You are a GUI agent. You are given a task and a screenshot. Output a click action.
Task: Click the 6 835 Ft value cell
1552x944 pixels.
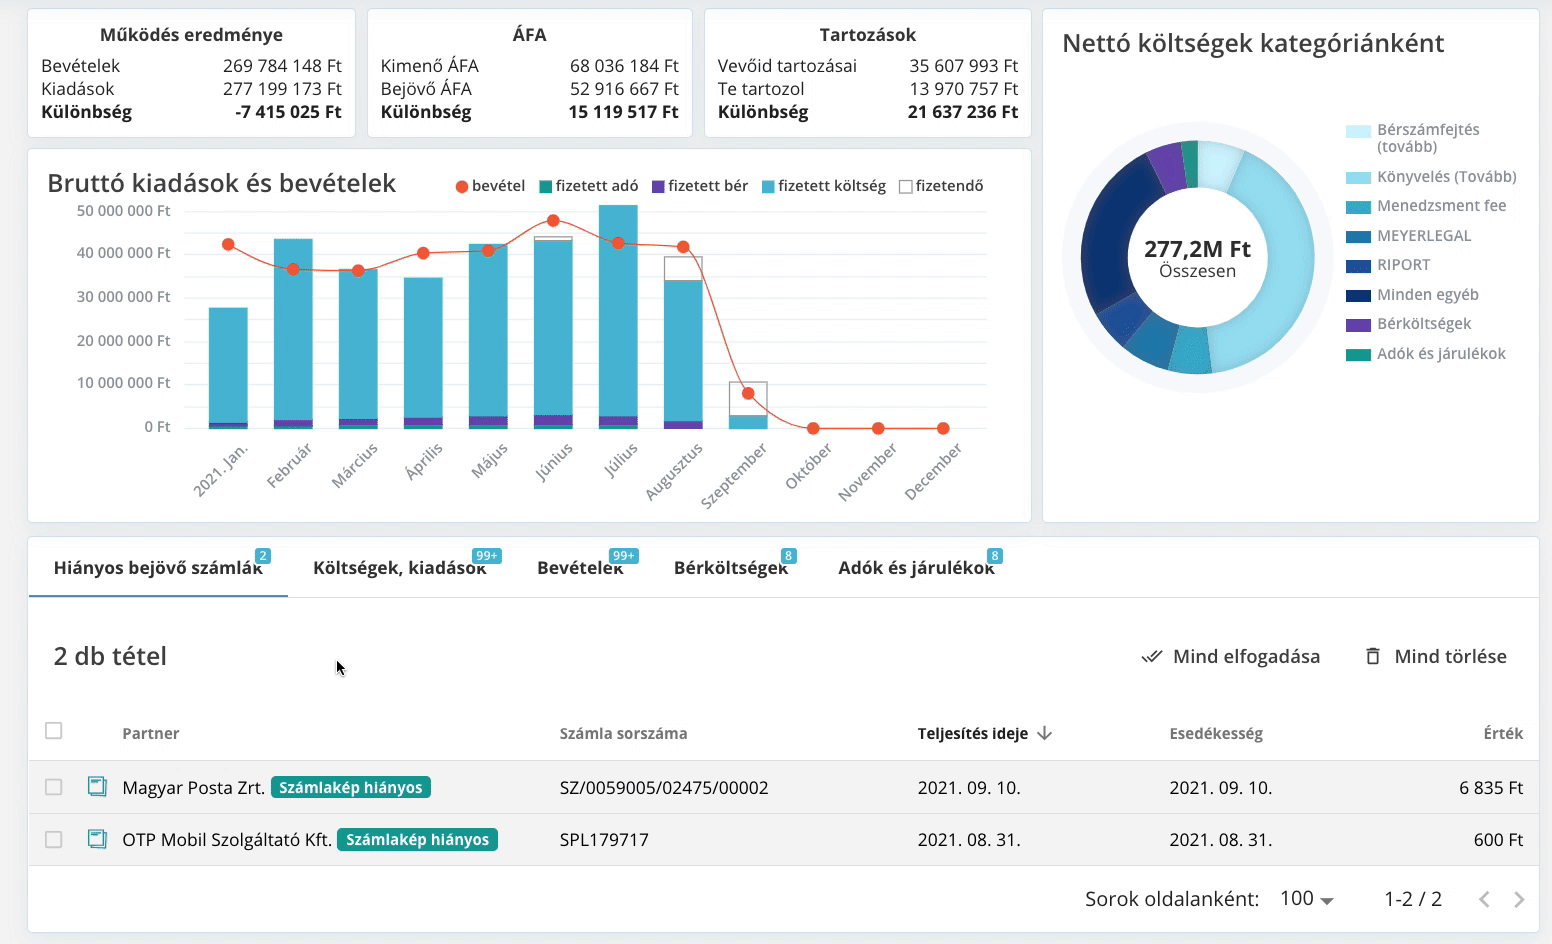[1491, 787]
